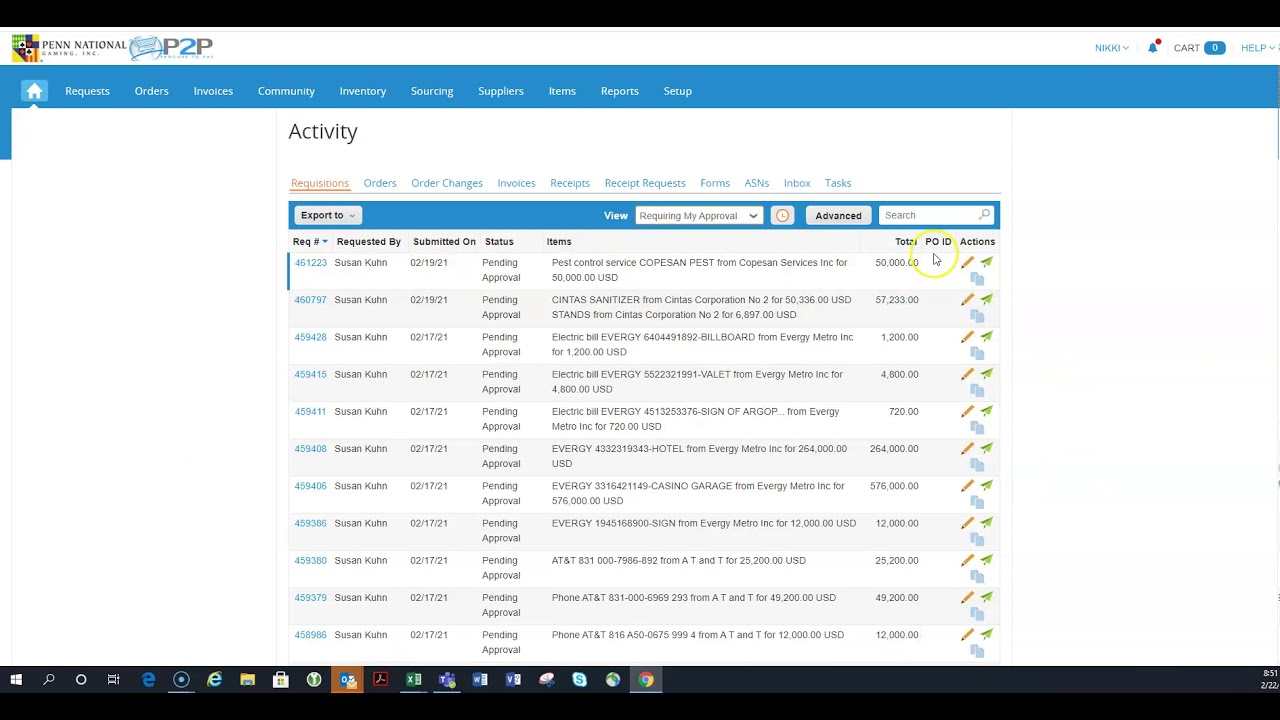This screenshot has height=720, width=1280.
Task: Open Google Chrome from the taskbar
Action: click(x=646, y=680)
